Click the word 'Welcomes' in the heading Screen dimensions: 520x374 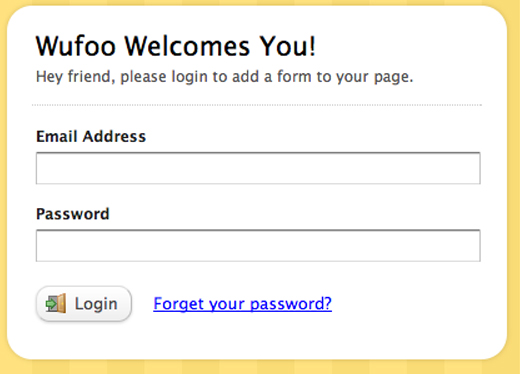click(187, 46)
